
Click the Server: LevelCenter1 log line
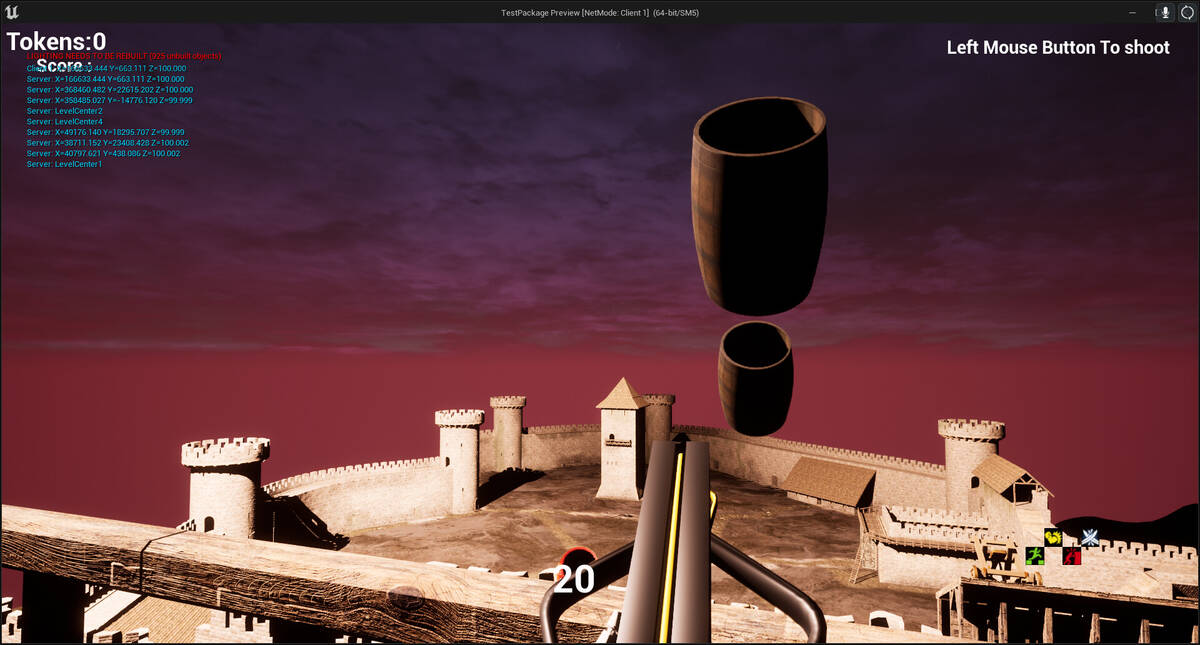[65, 164]
